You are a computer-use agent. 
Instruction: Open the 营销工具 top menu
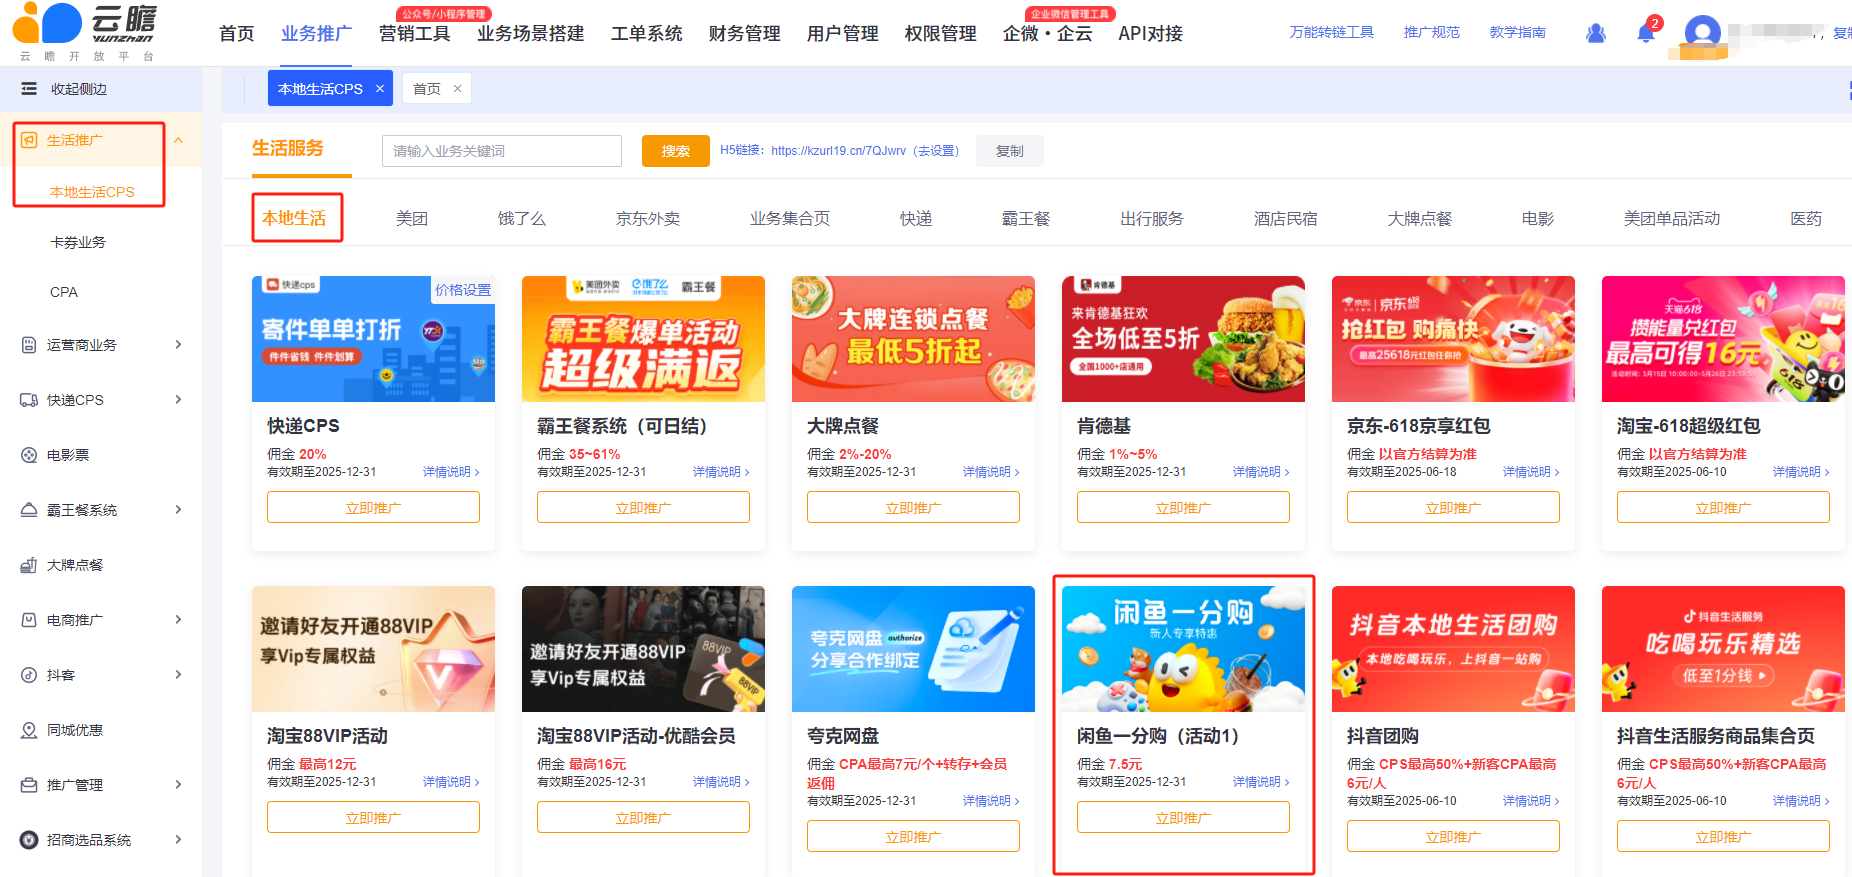[x=415, y=34]
